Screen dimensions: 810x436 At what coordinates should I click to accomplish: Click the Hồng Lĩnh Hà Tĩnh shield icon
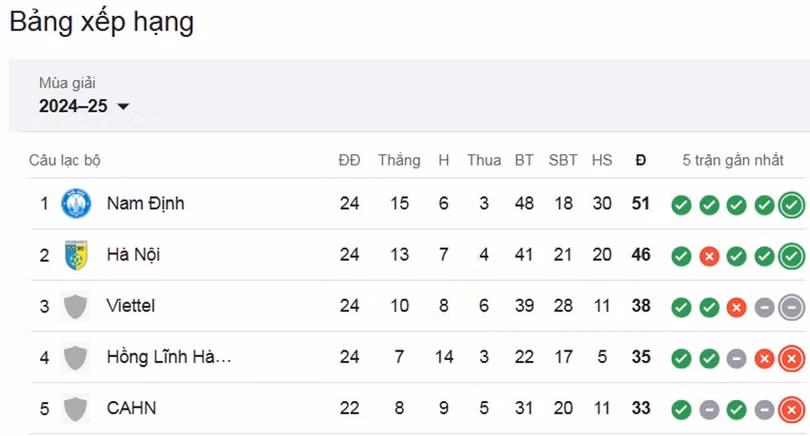click(76, 357)
